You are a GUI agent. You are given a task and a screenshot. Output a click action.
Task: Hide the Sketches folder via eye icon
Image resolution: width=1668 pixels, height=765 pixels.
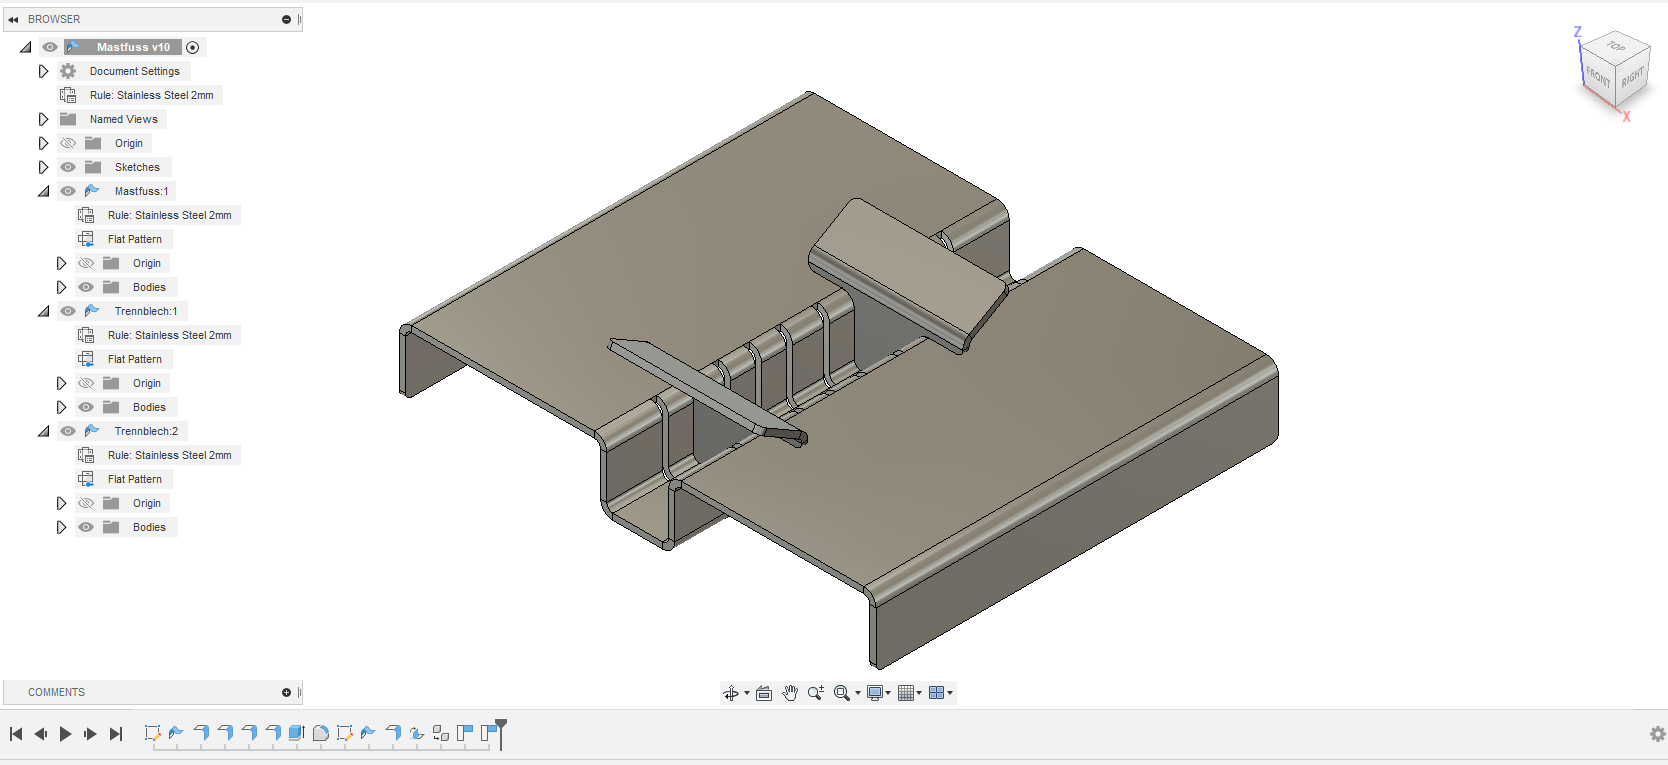click(x=68, y=167)
